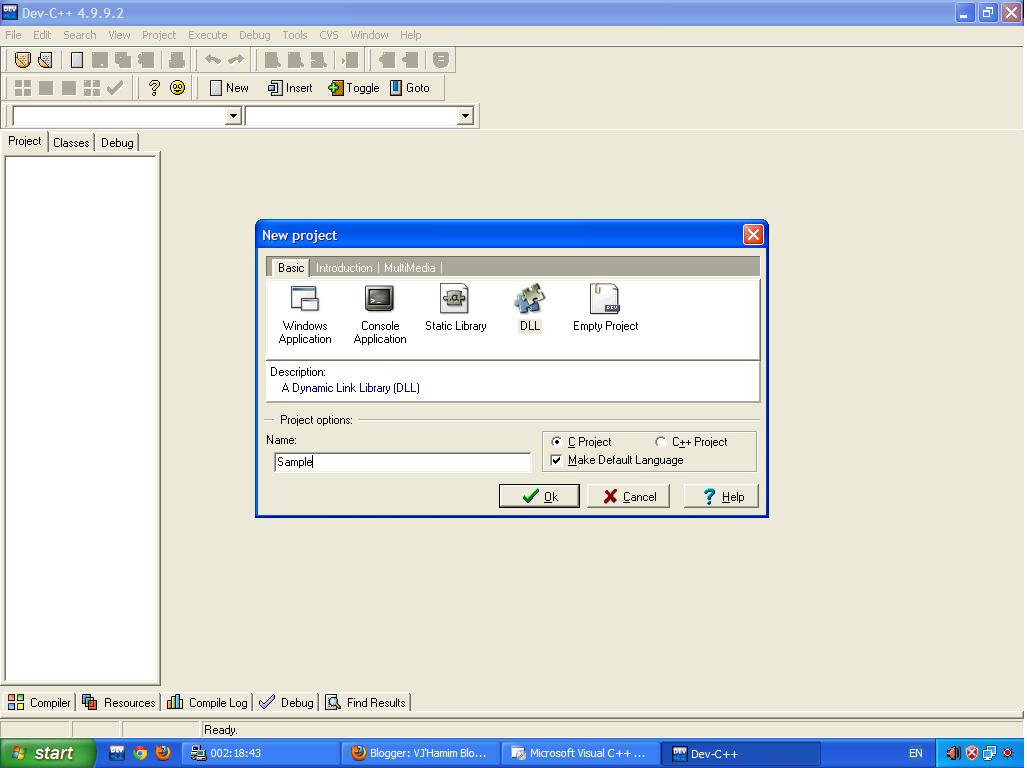This screenshot has width=1027, height=768.
Task: Close the New project dialog
Action: [x=753, y=234]
